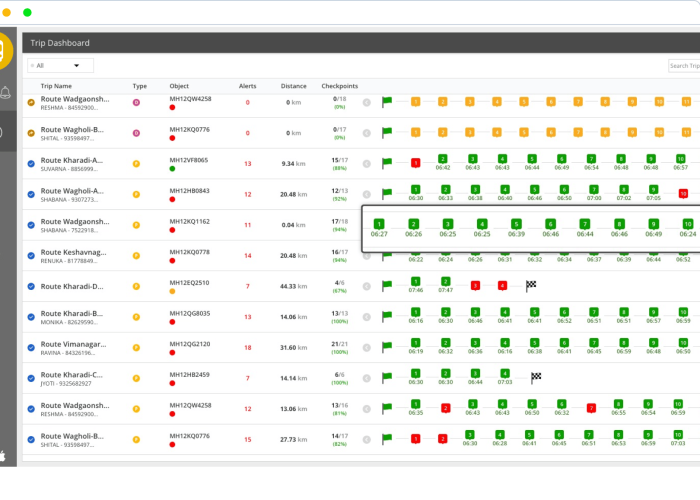Click checkered finish flag on Route Kharadi-D row

(x=530, y=285)
